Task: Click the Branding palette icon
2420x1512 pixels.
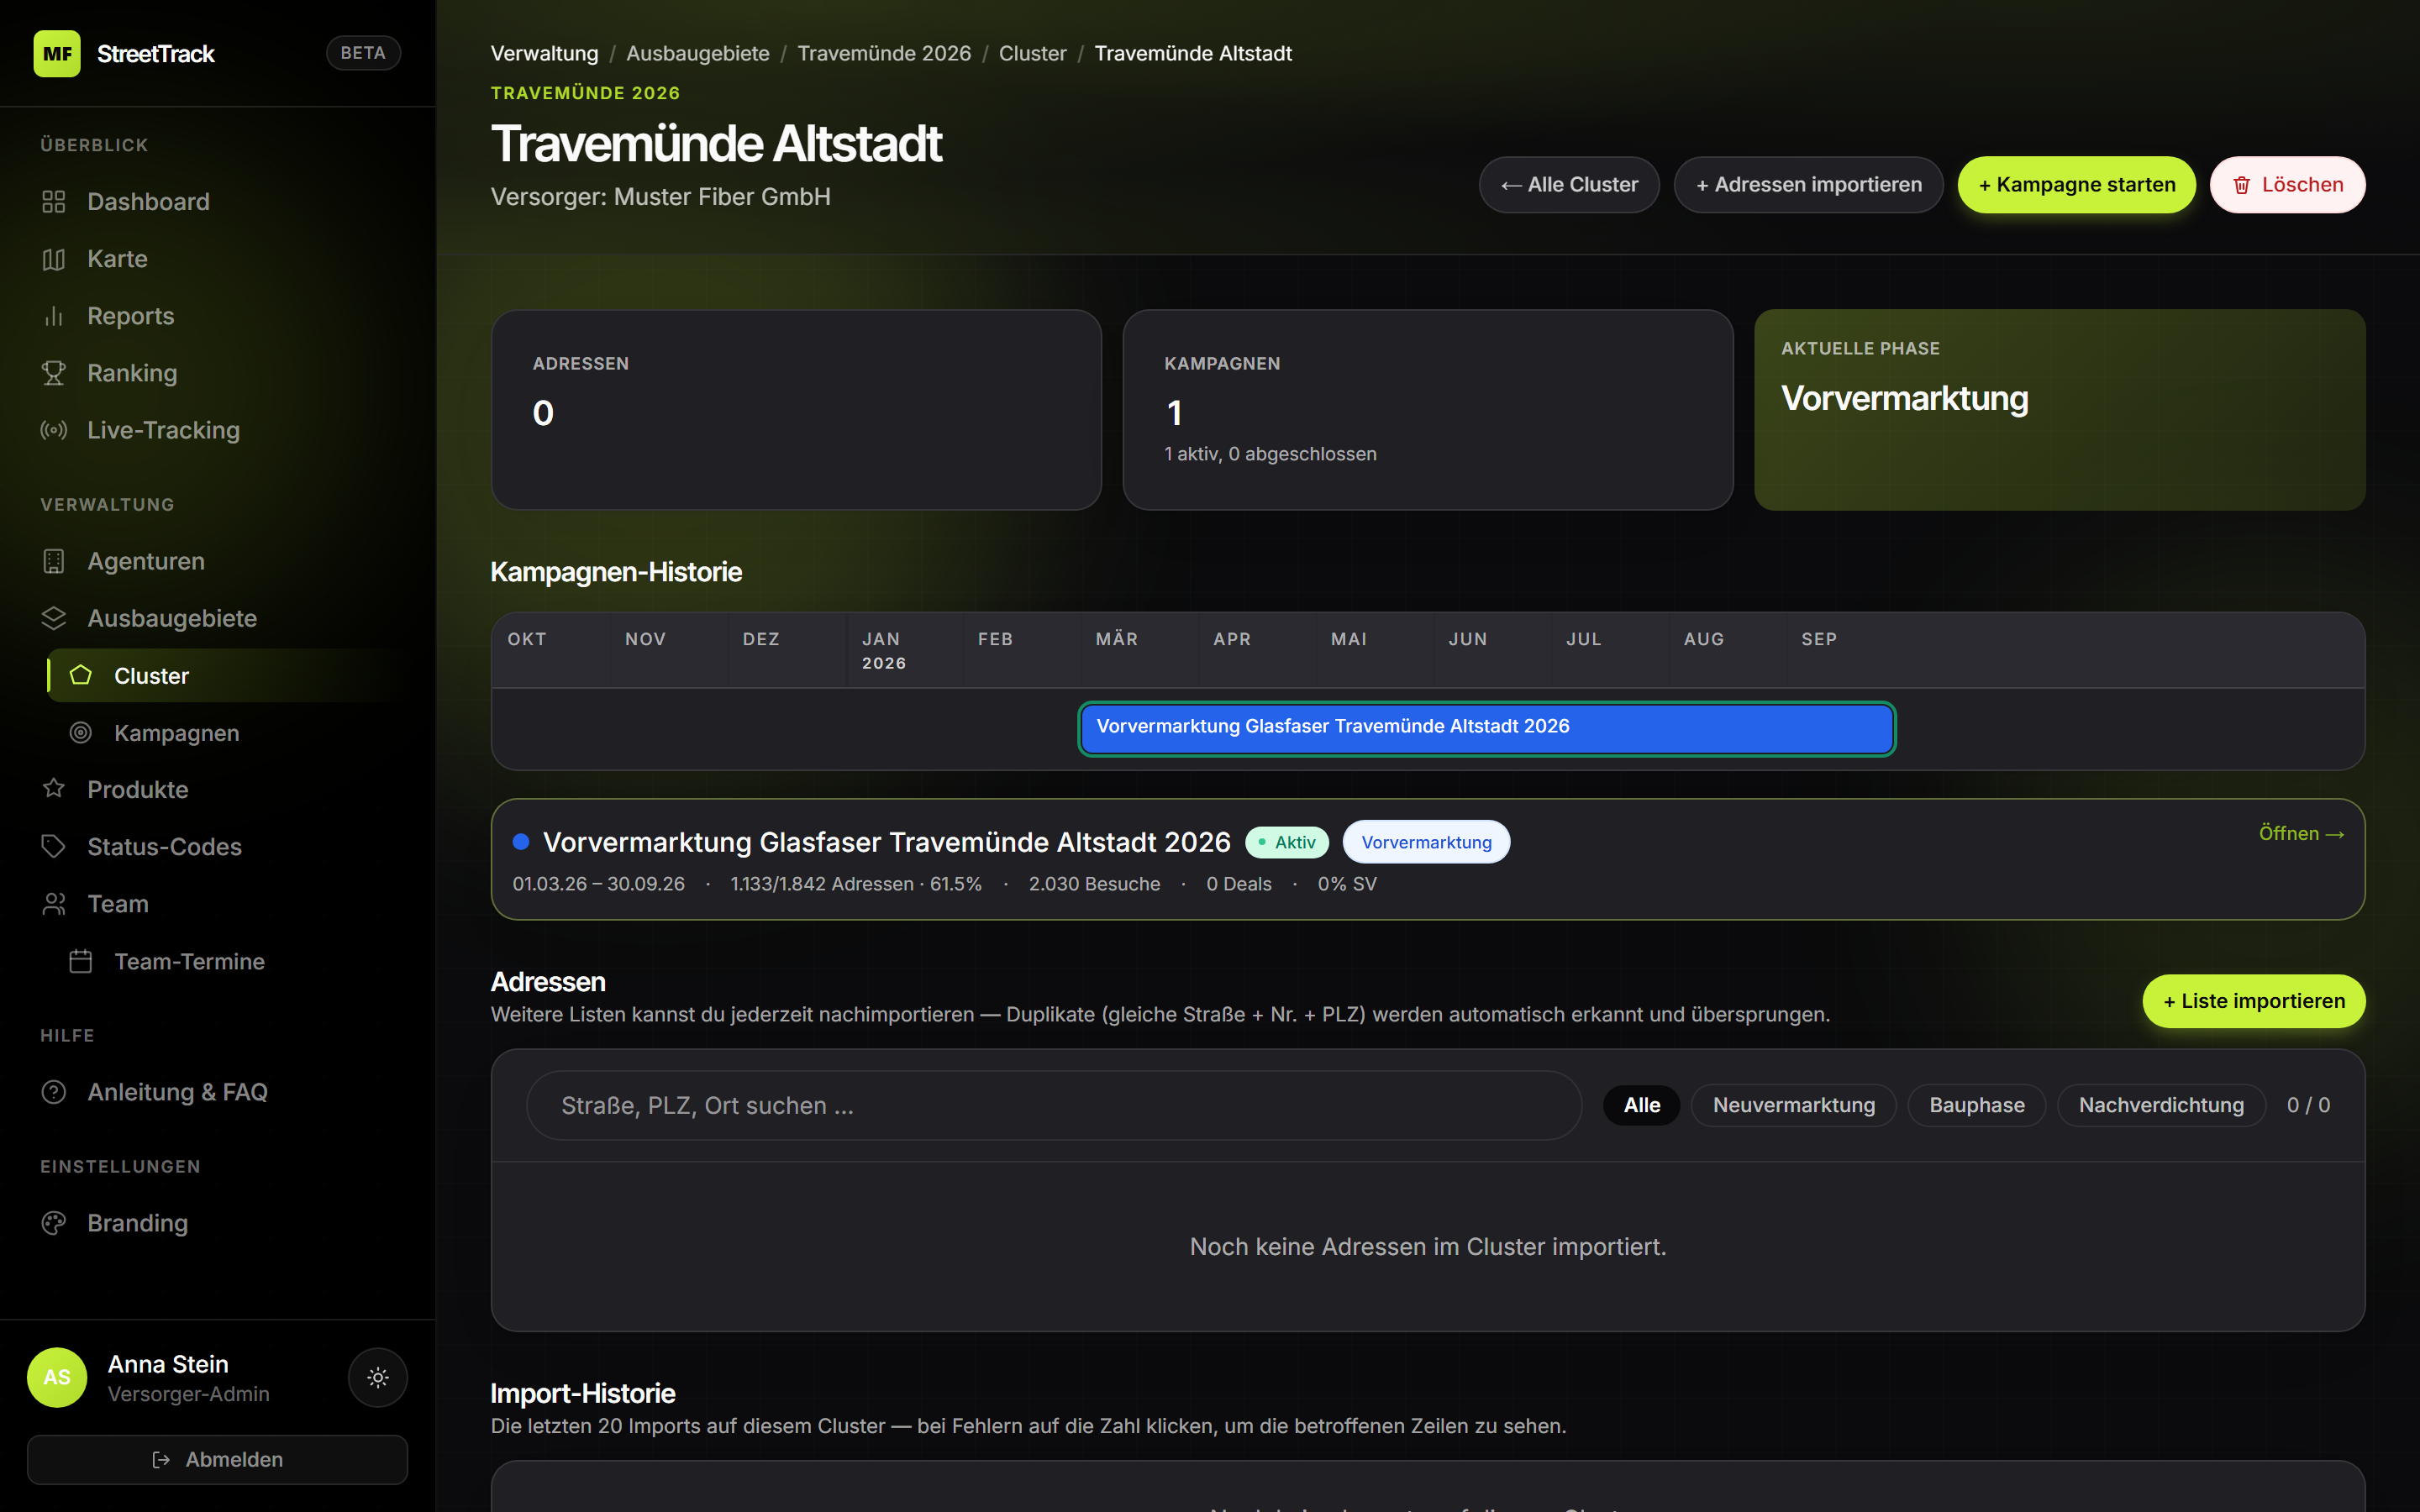Action: tap(54, 1223)
